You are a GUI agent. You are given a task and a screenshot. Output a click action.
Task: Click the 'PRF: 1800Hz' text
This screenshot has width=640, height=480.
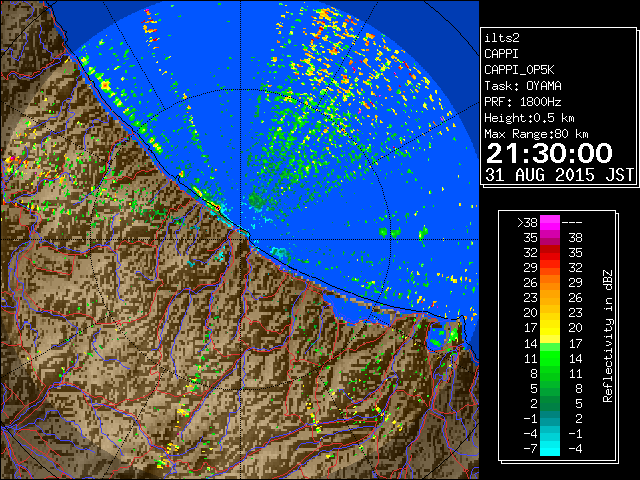(x=523, y=102)
